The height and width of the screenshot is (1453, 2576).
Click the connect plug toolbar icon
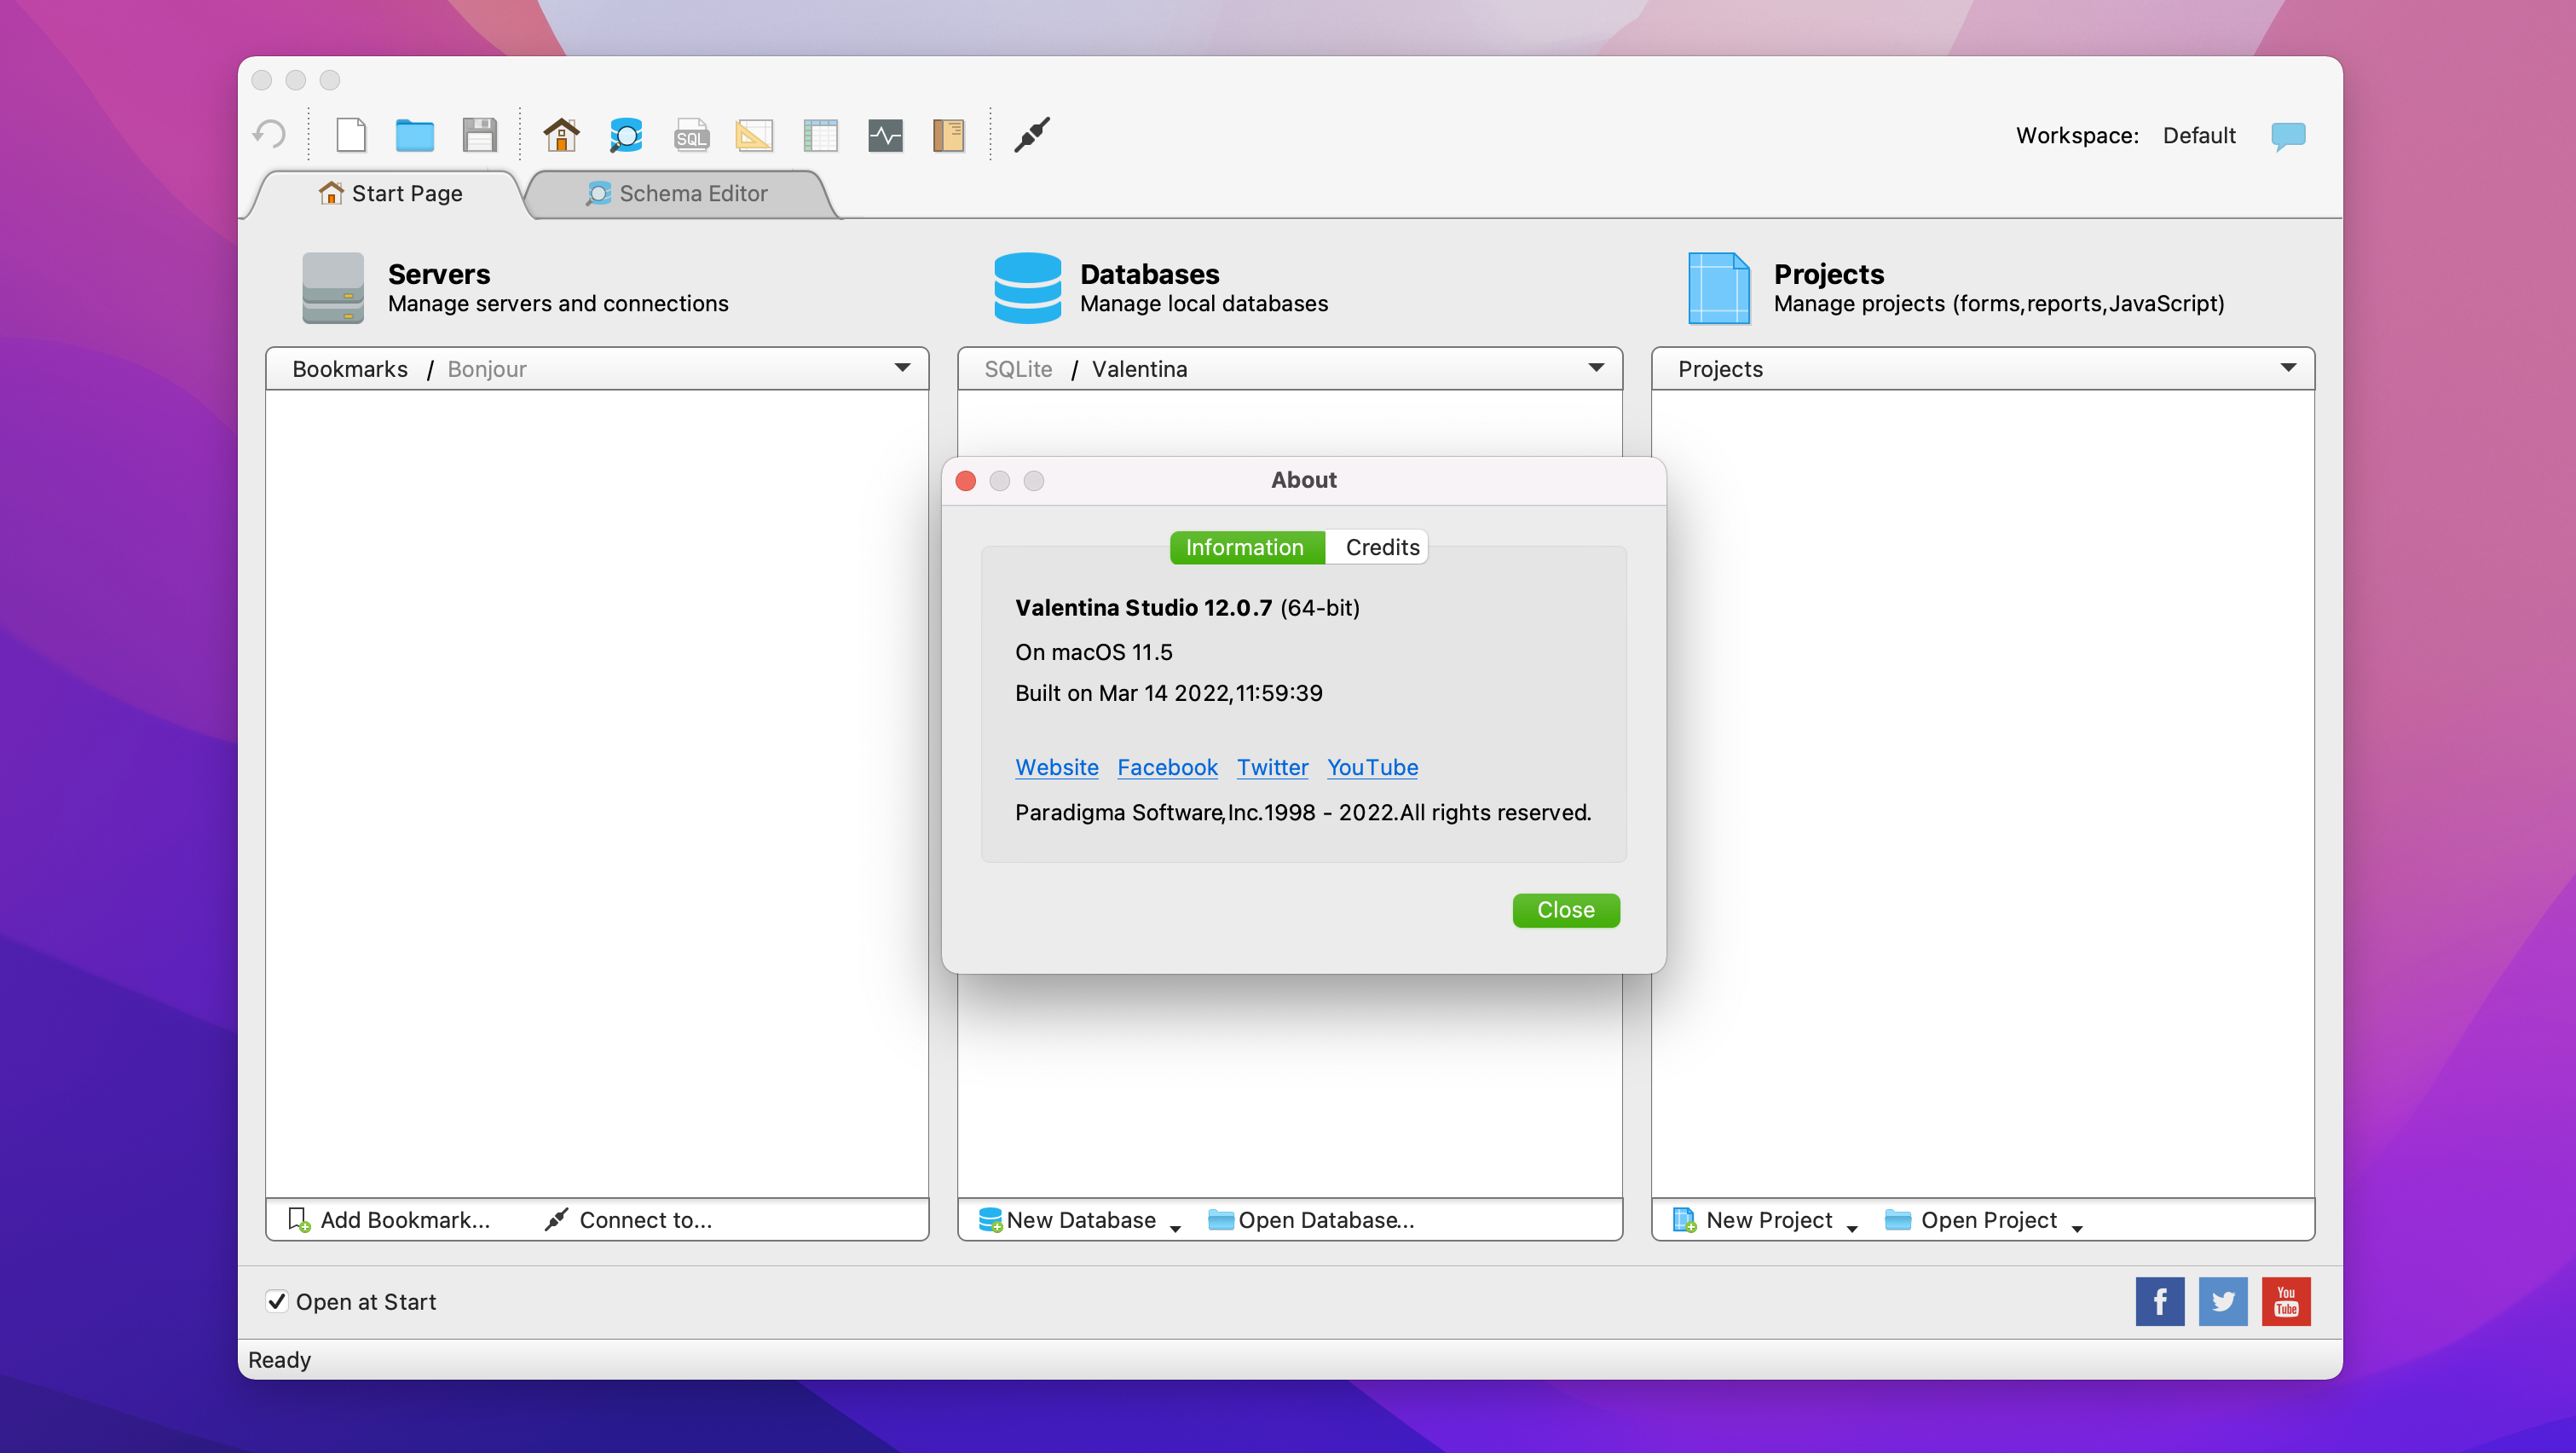click(x=1032, y=134)
